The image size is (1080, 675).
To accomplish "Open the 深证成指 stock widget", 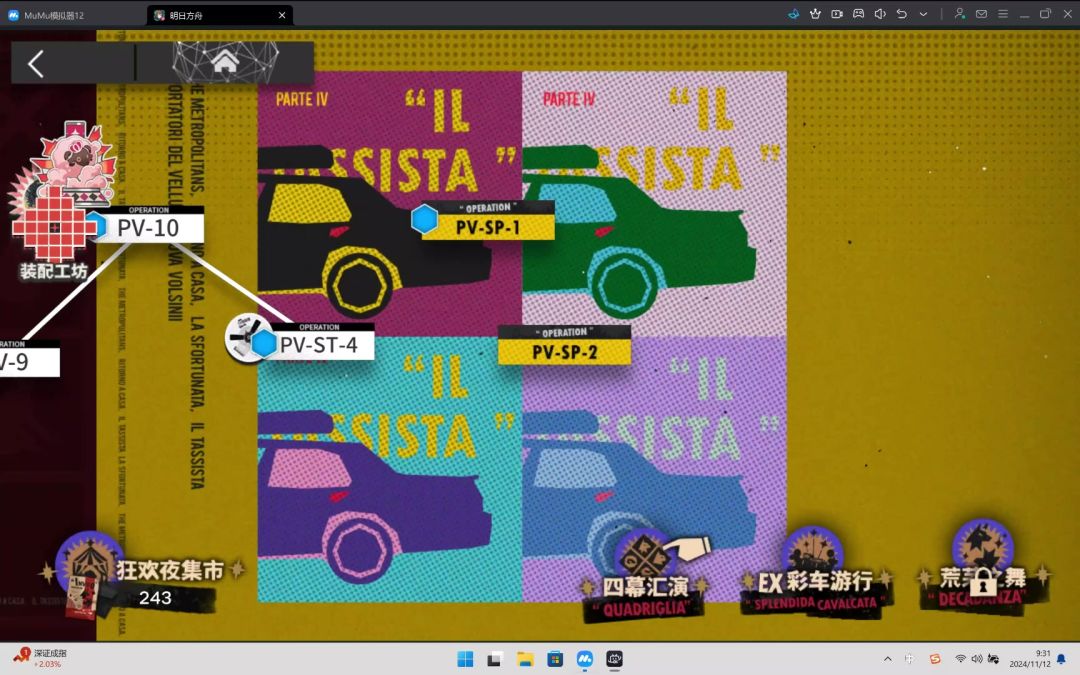I will (x=40, y=658).
